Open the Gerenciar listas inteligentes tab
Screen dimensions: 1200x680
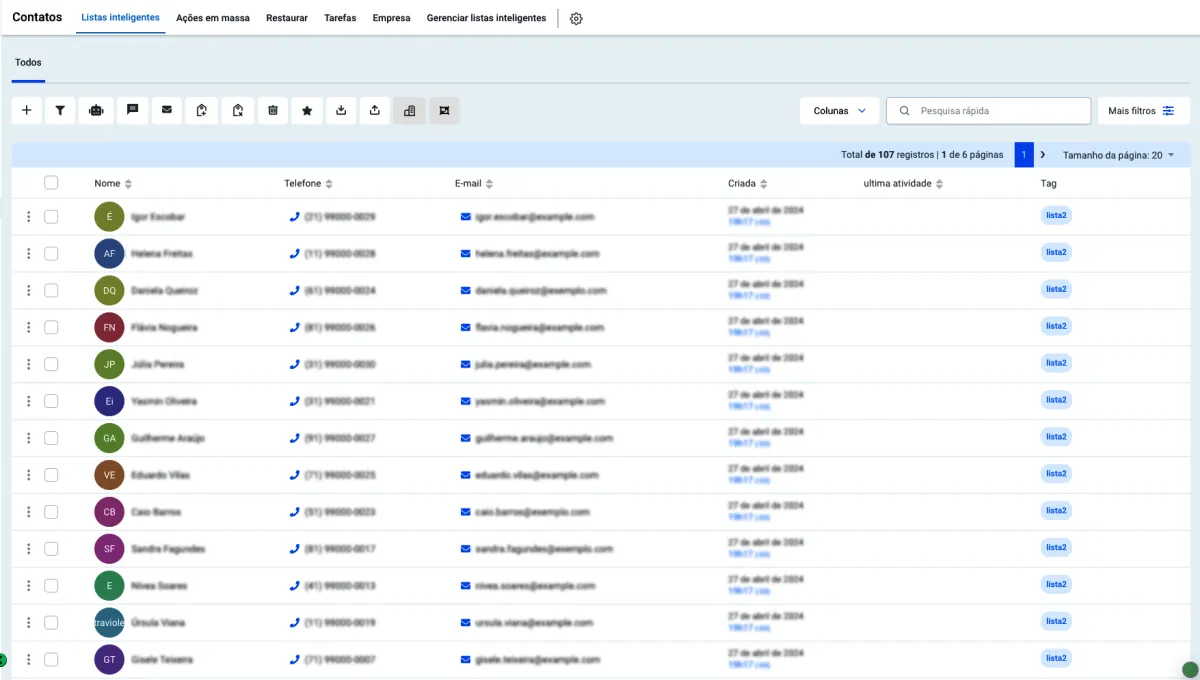pyautogui.click(x=486, y=18)
